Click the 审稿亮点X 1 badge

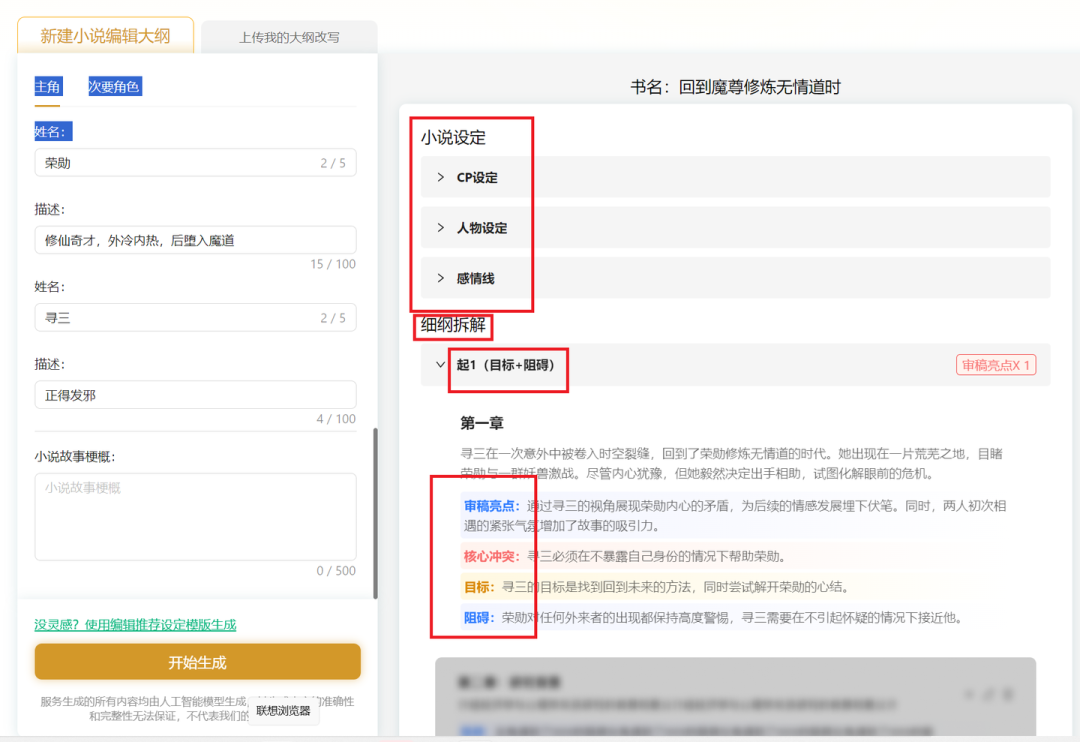(x=996, y=366)
